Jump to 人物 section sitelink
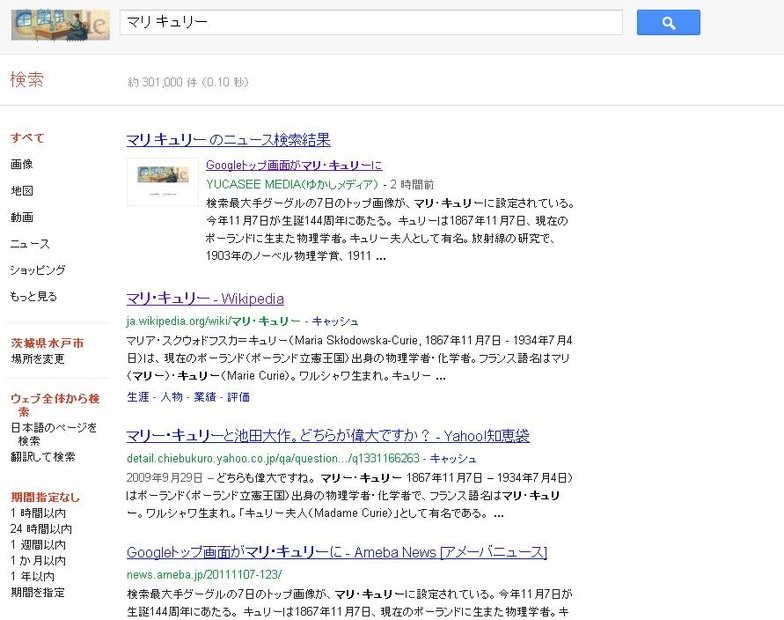The width and height of the screenshot is (784, 620). [x=172, y=397]
